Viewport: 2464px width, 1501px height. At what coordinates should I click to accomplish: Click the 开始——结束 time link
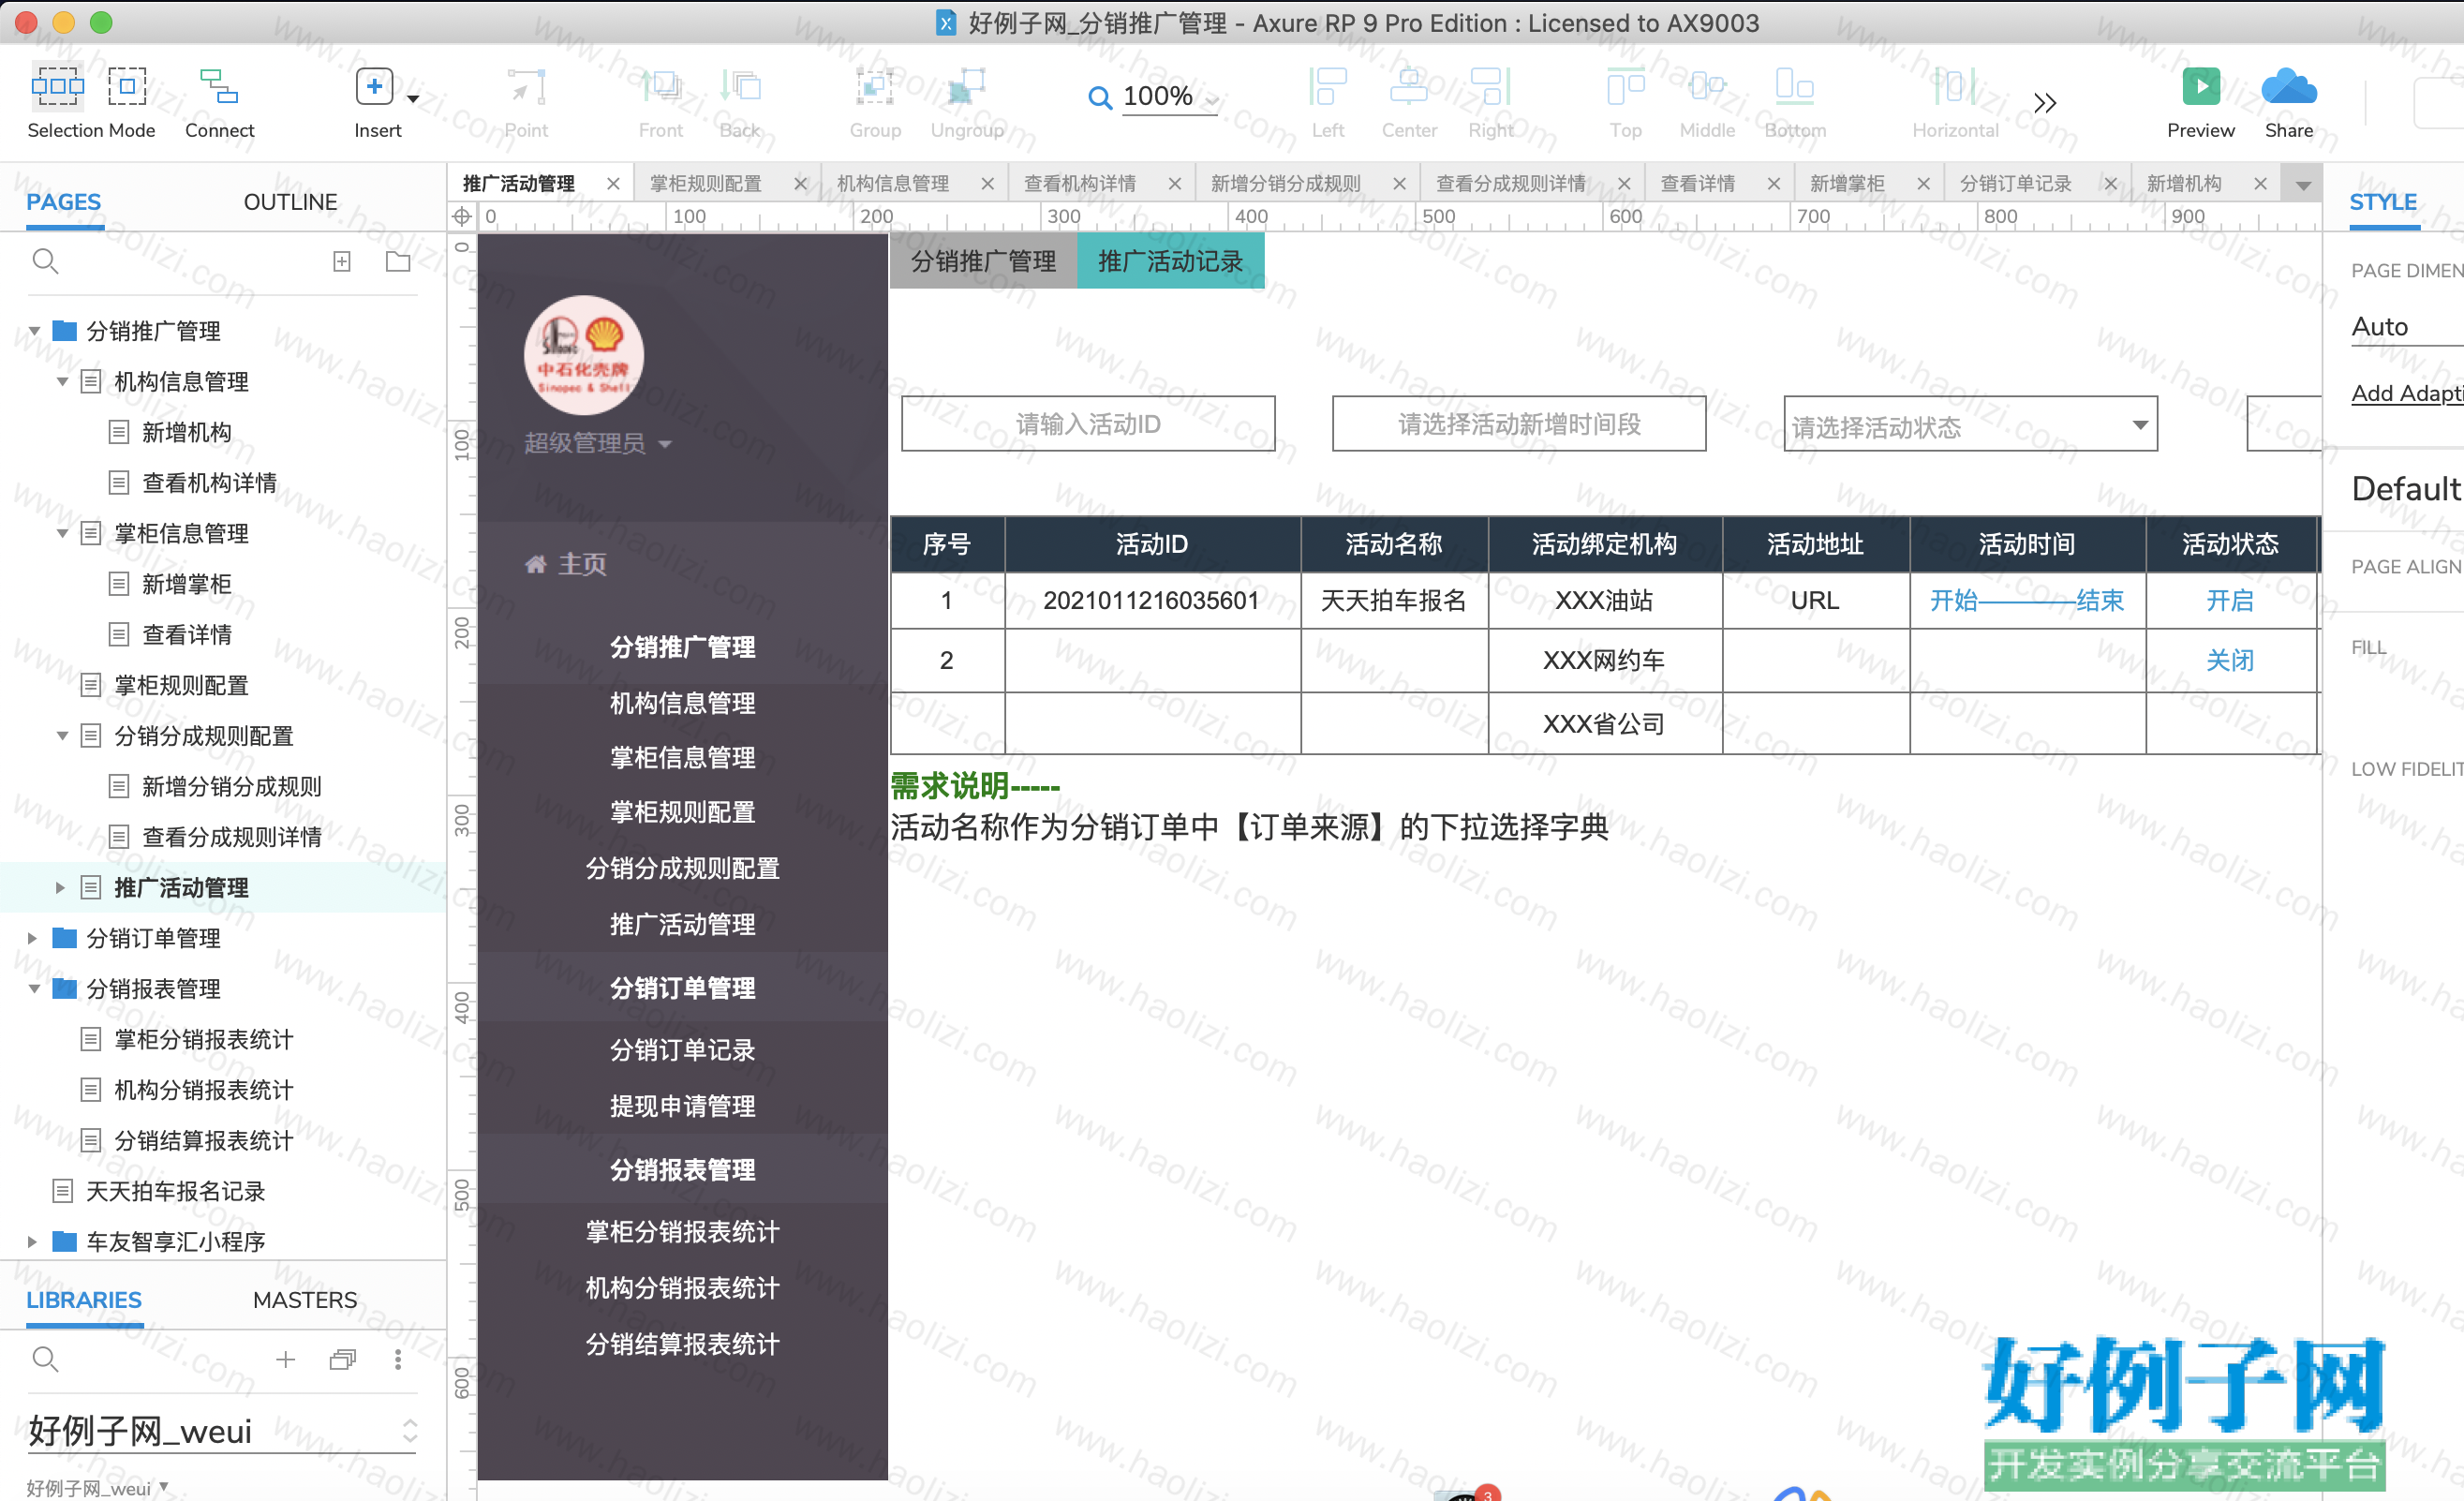(2026, 600)
